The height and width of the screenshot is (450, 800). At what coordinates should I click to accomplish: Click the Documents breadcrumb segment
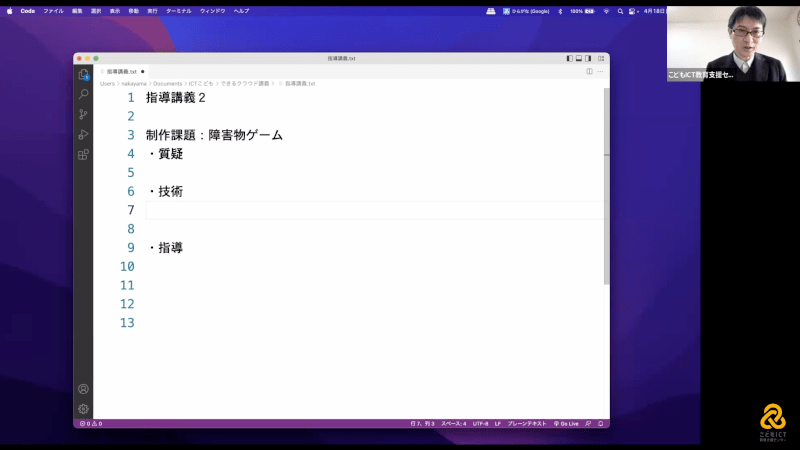(x=167, y=84)
